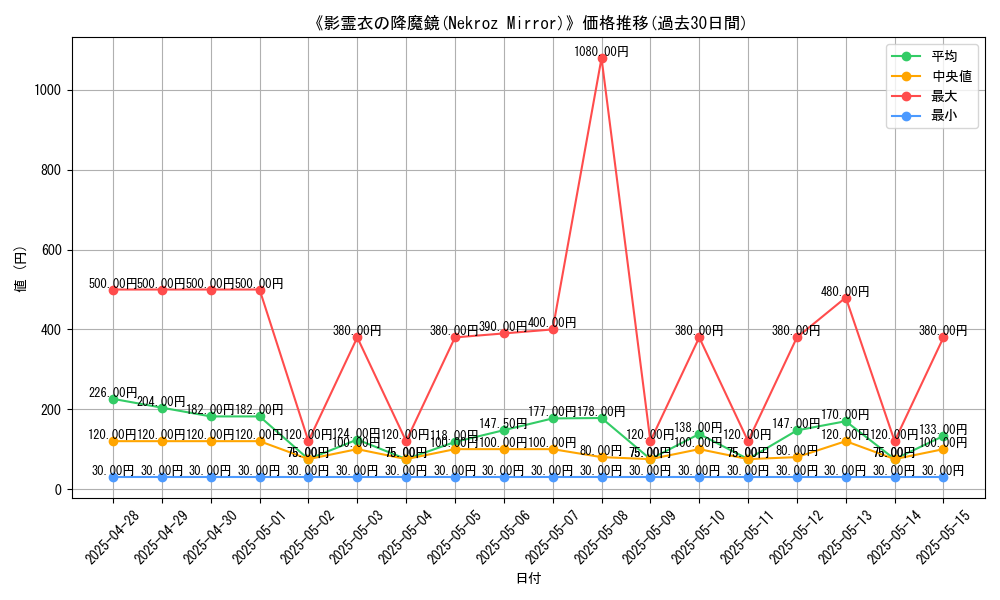Click the blue min data point on 2025-04-28

coord(114,477)
